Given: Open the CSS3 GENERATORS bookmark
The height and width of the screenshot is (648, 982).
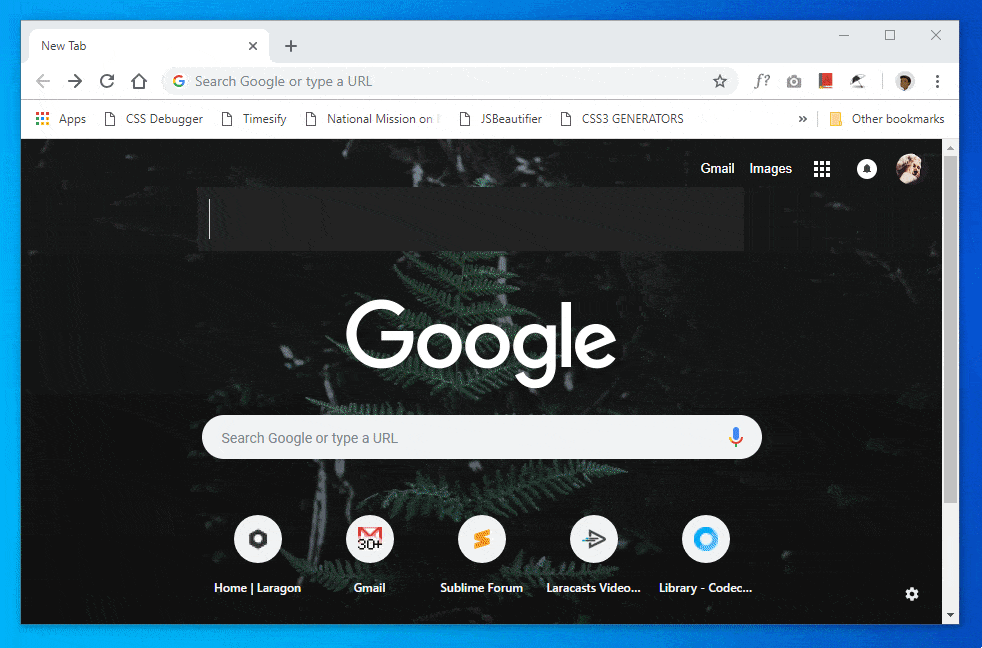Looking at the screenshot, I should pos(622,119).
